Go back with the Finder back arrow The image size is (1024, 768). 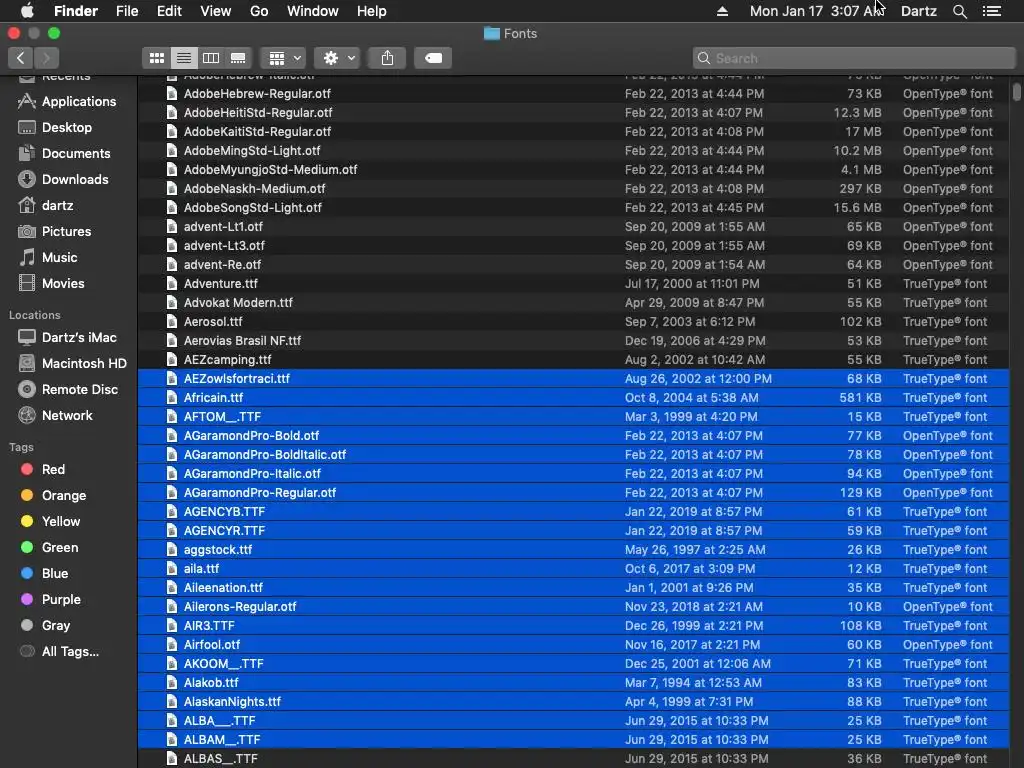coord(20,58)
